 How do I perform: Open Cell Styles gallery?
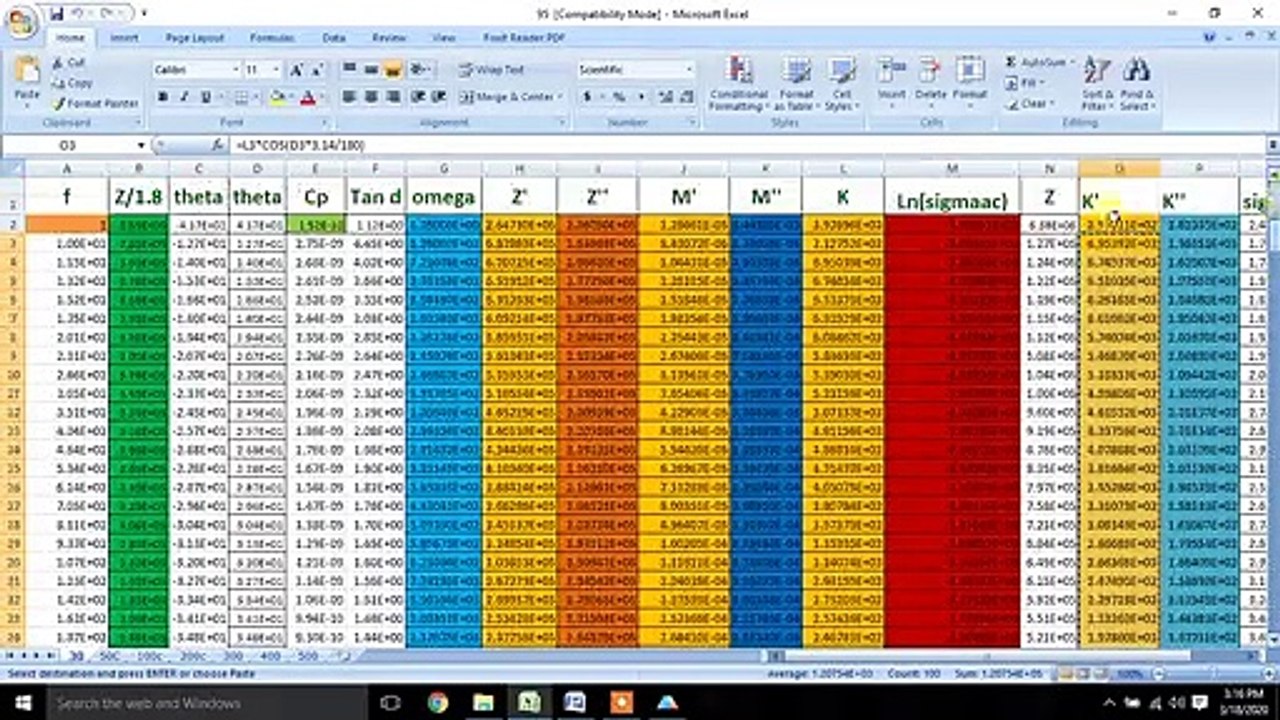click(841, 83)
